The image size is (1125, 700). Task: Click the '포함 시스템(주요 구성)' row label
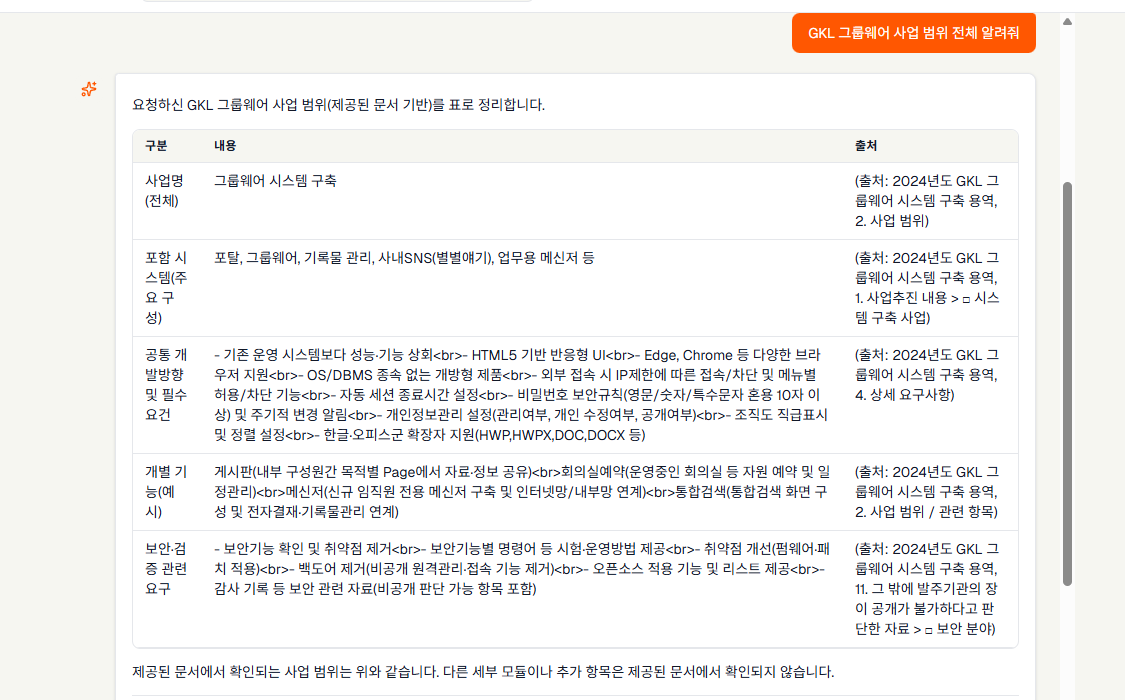(166, 288)
